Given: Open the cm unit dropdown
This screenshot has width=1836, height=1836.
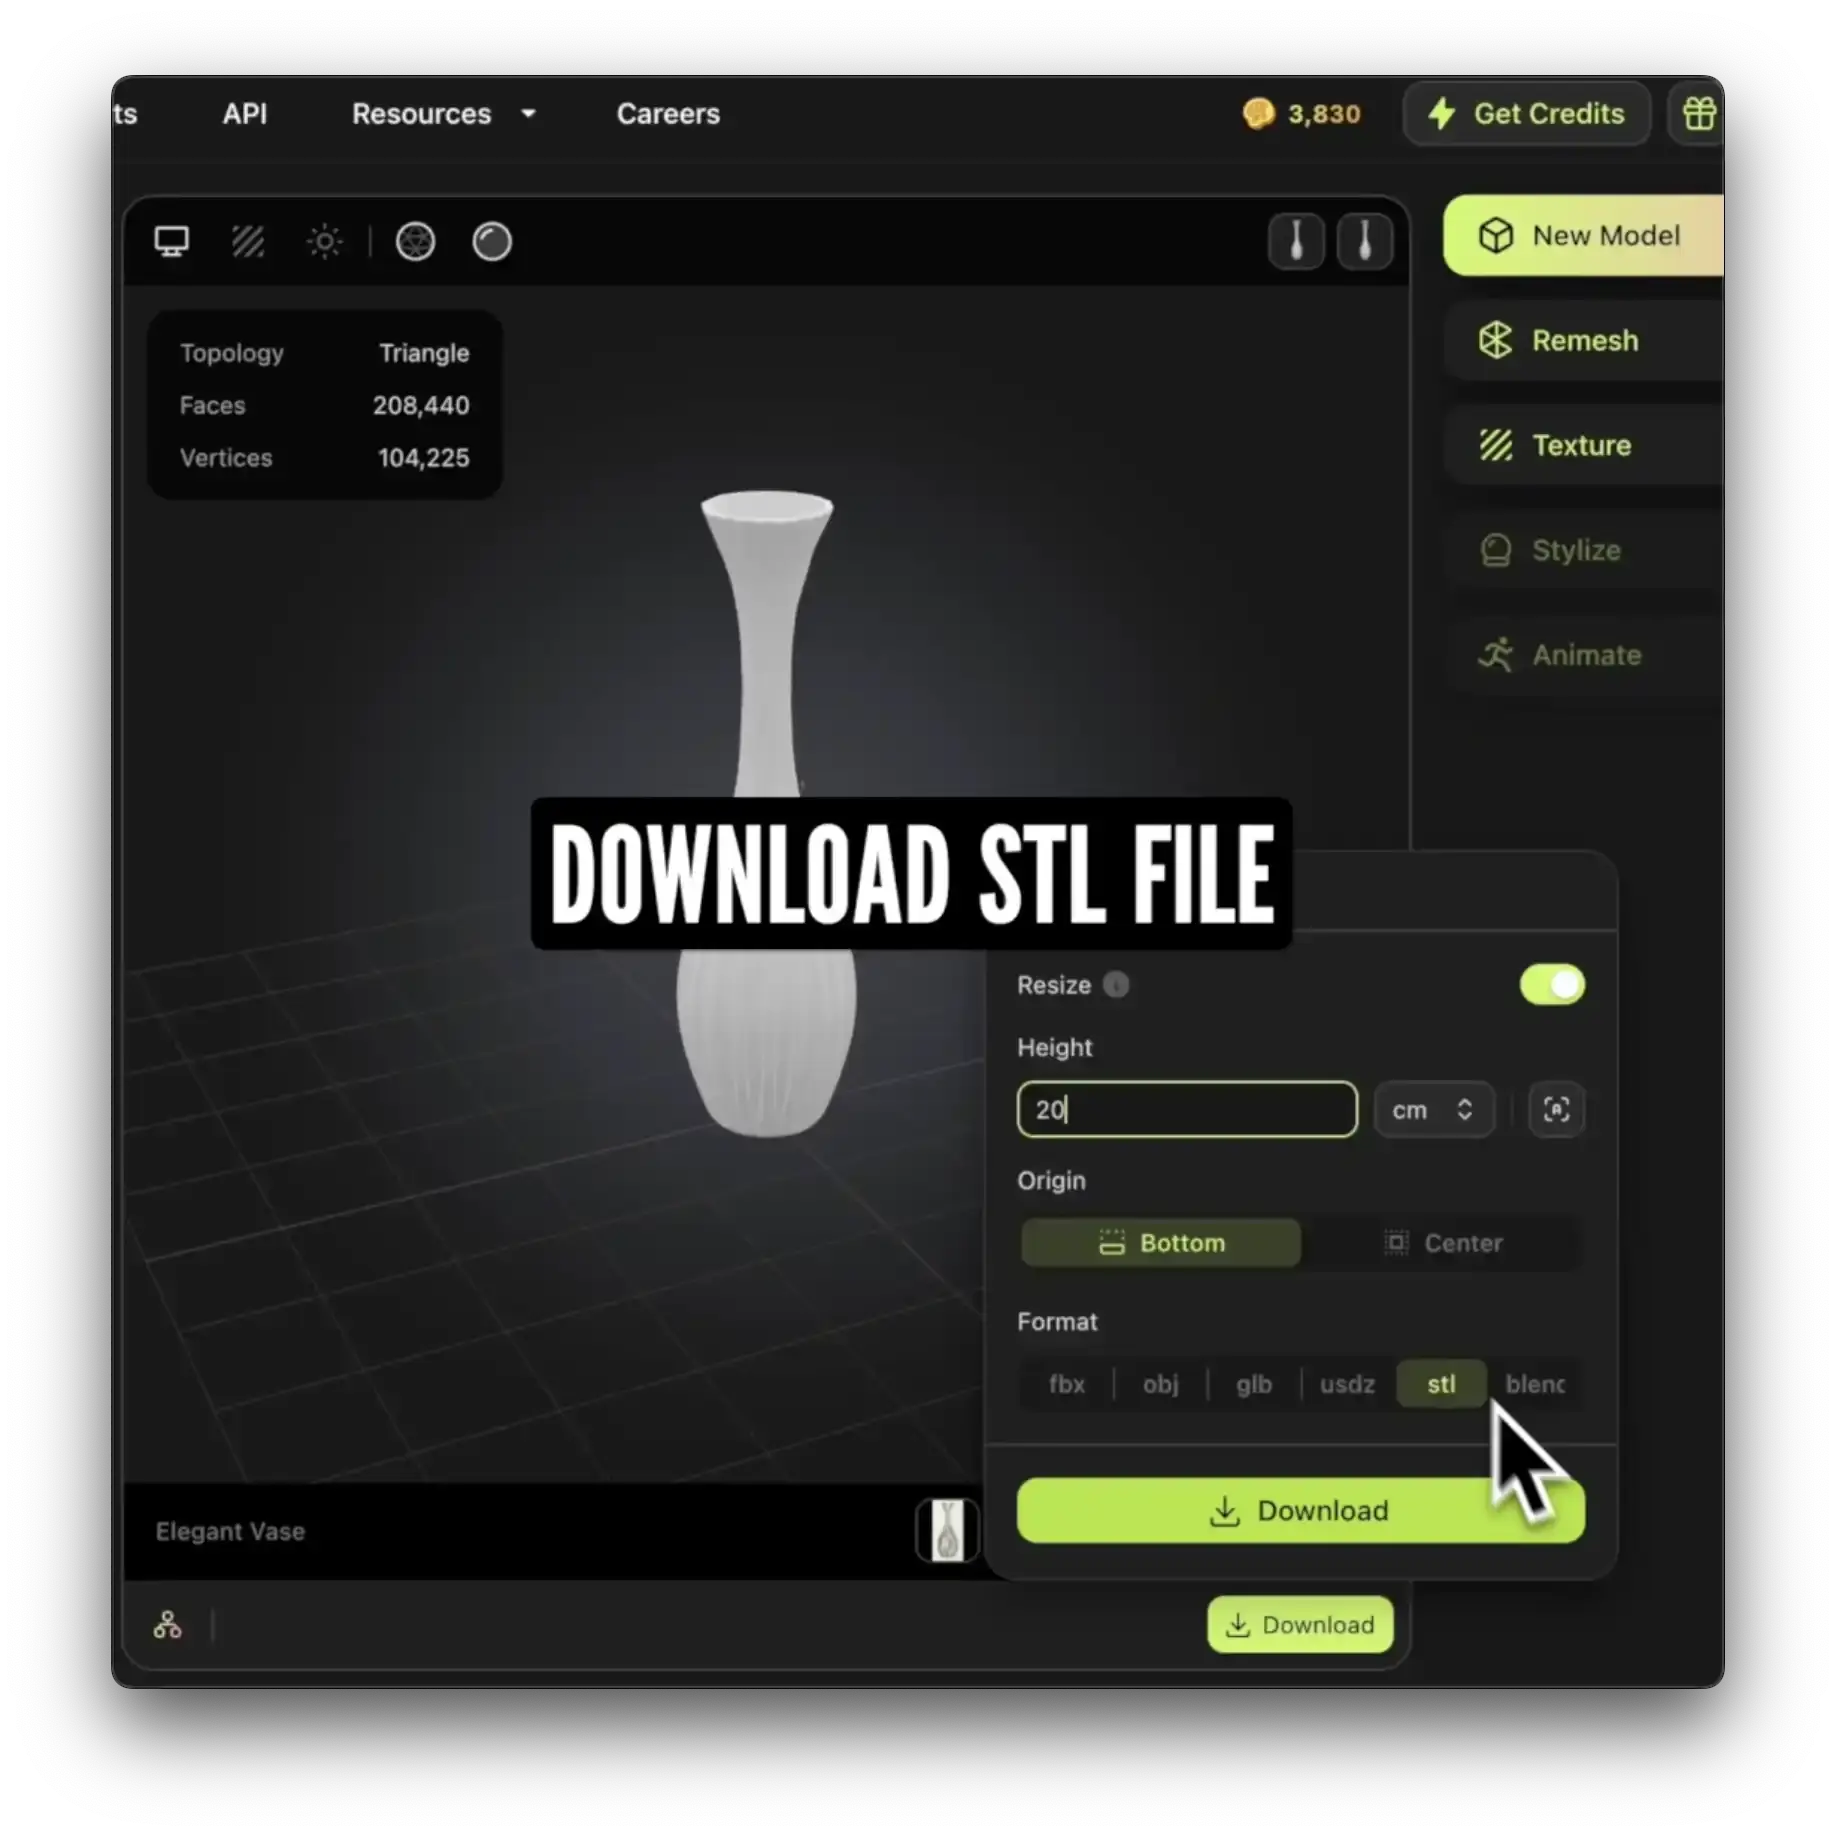Looking at the screenshot, I should (1433, 1110).
